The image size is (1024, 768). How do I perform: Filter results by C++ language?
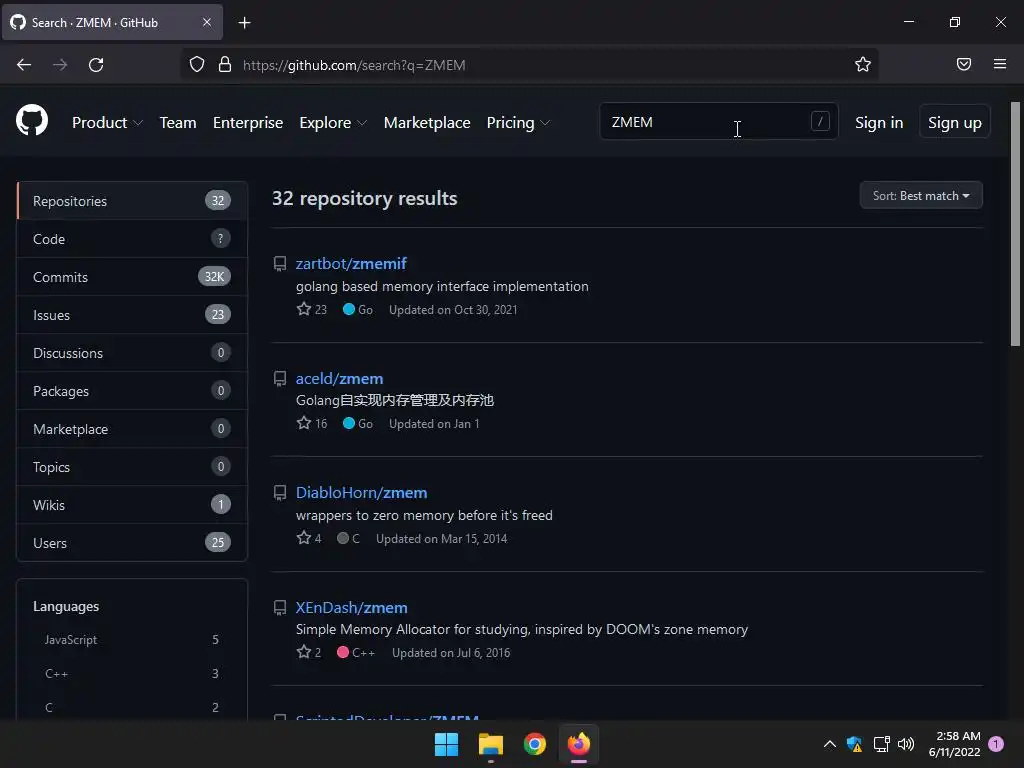pos(132,673)
